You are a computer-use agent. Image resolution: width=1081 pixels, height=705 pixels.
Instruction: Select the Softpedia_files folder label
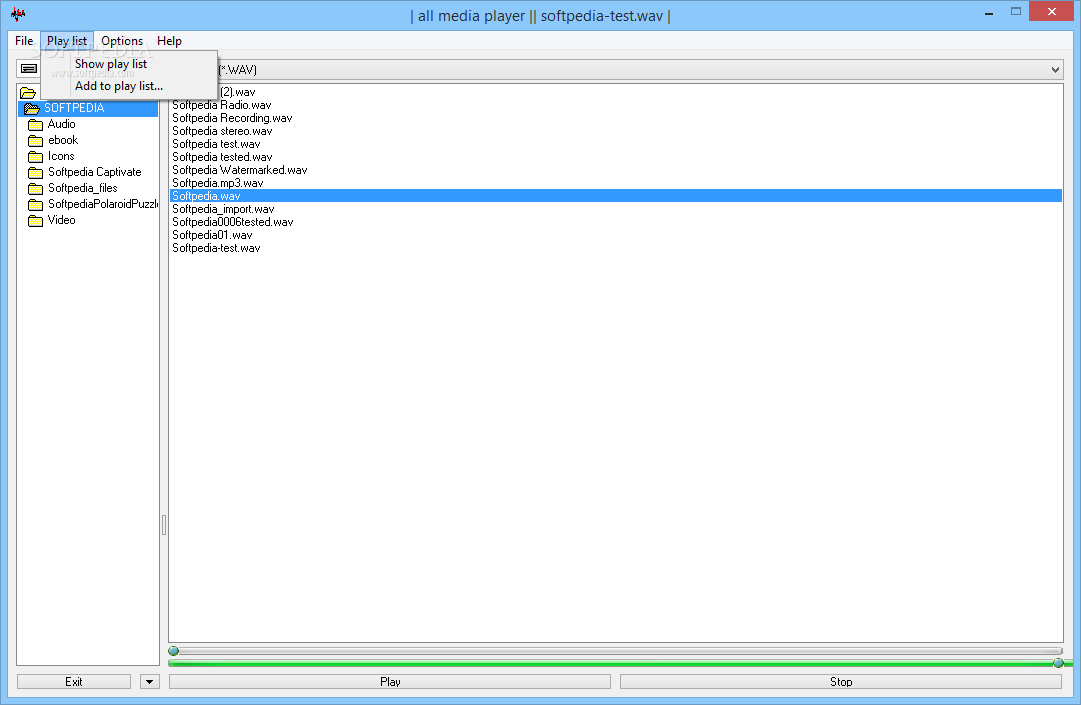click(83, 187)
